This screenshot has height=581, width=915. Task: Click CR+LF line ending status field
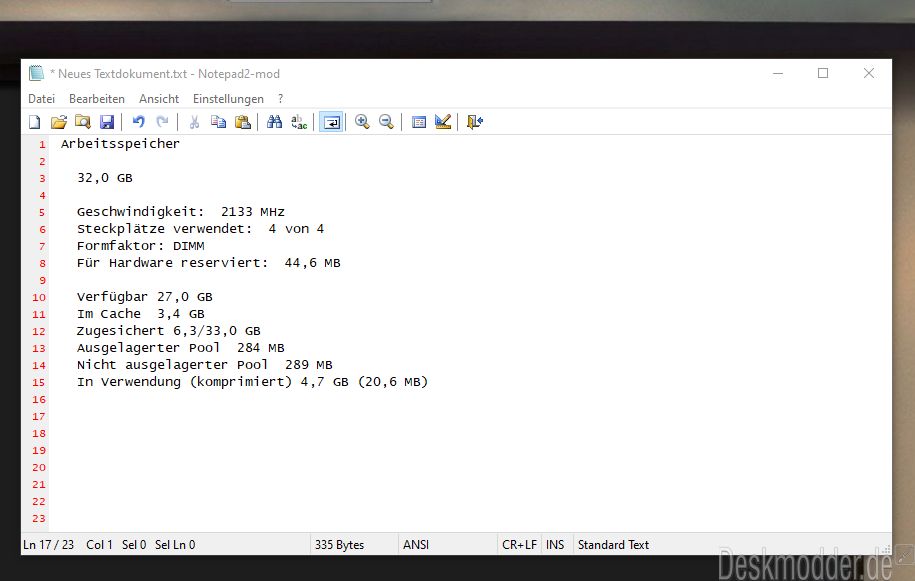click(x=519, y=545)
